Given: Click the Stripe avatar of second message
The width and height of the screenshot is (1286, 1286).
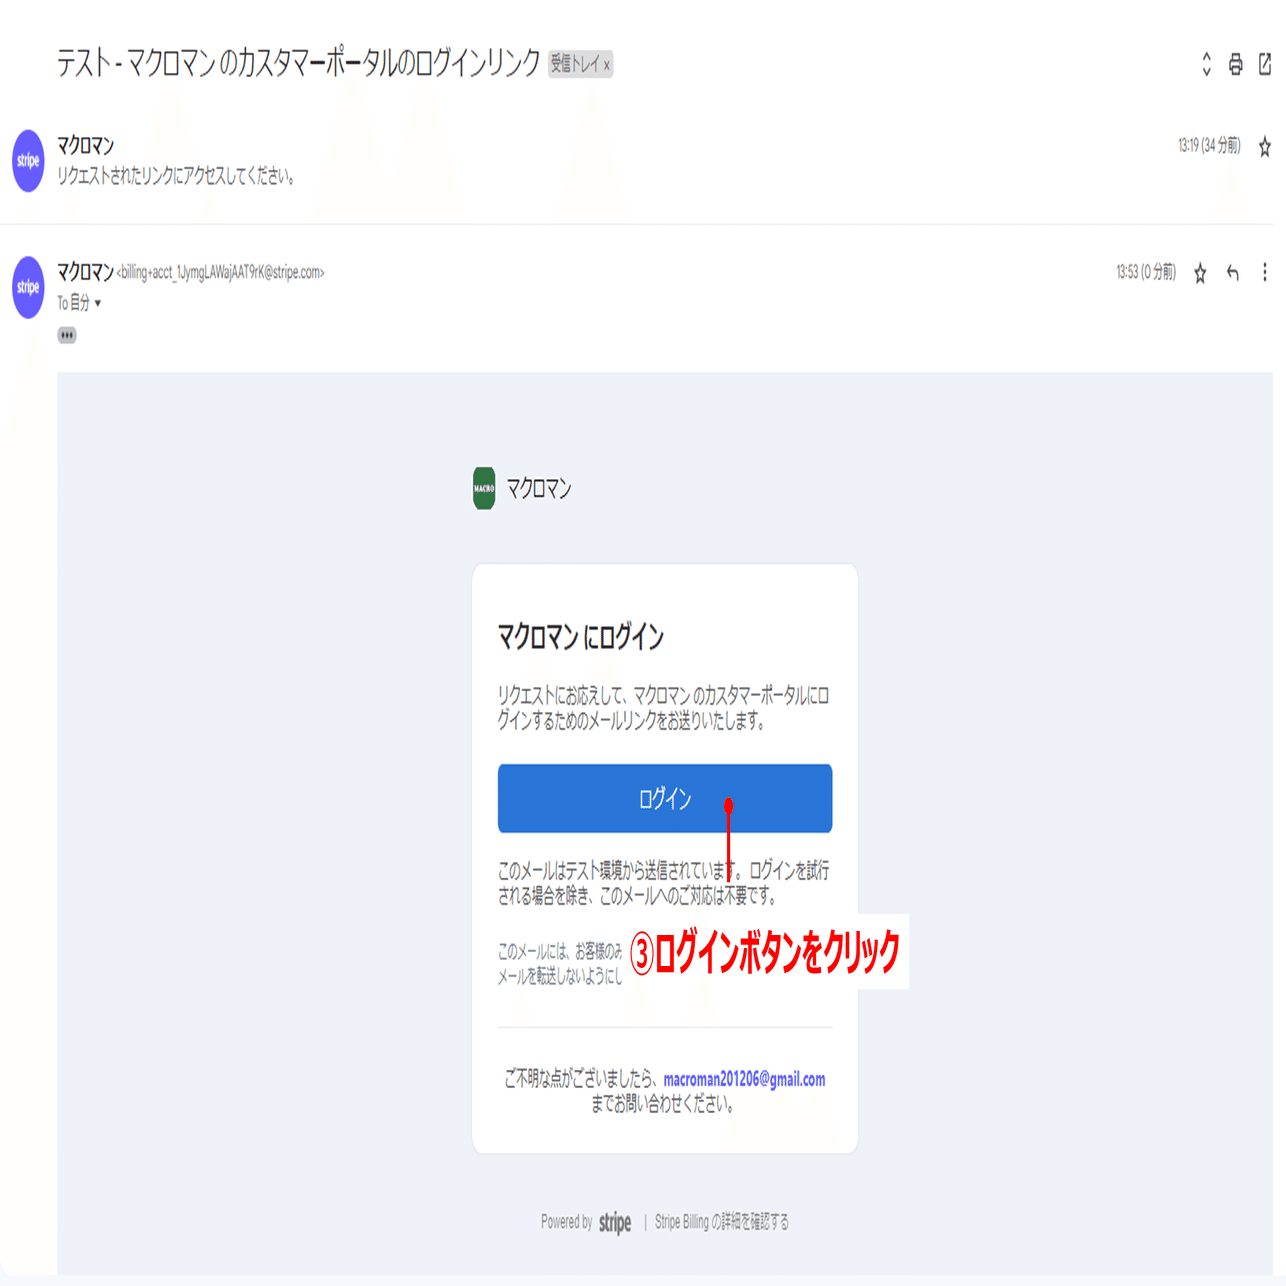Looking at the screenshot, I should click(x=28, y=287).
